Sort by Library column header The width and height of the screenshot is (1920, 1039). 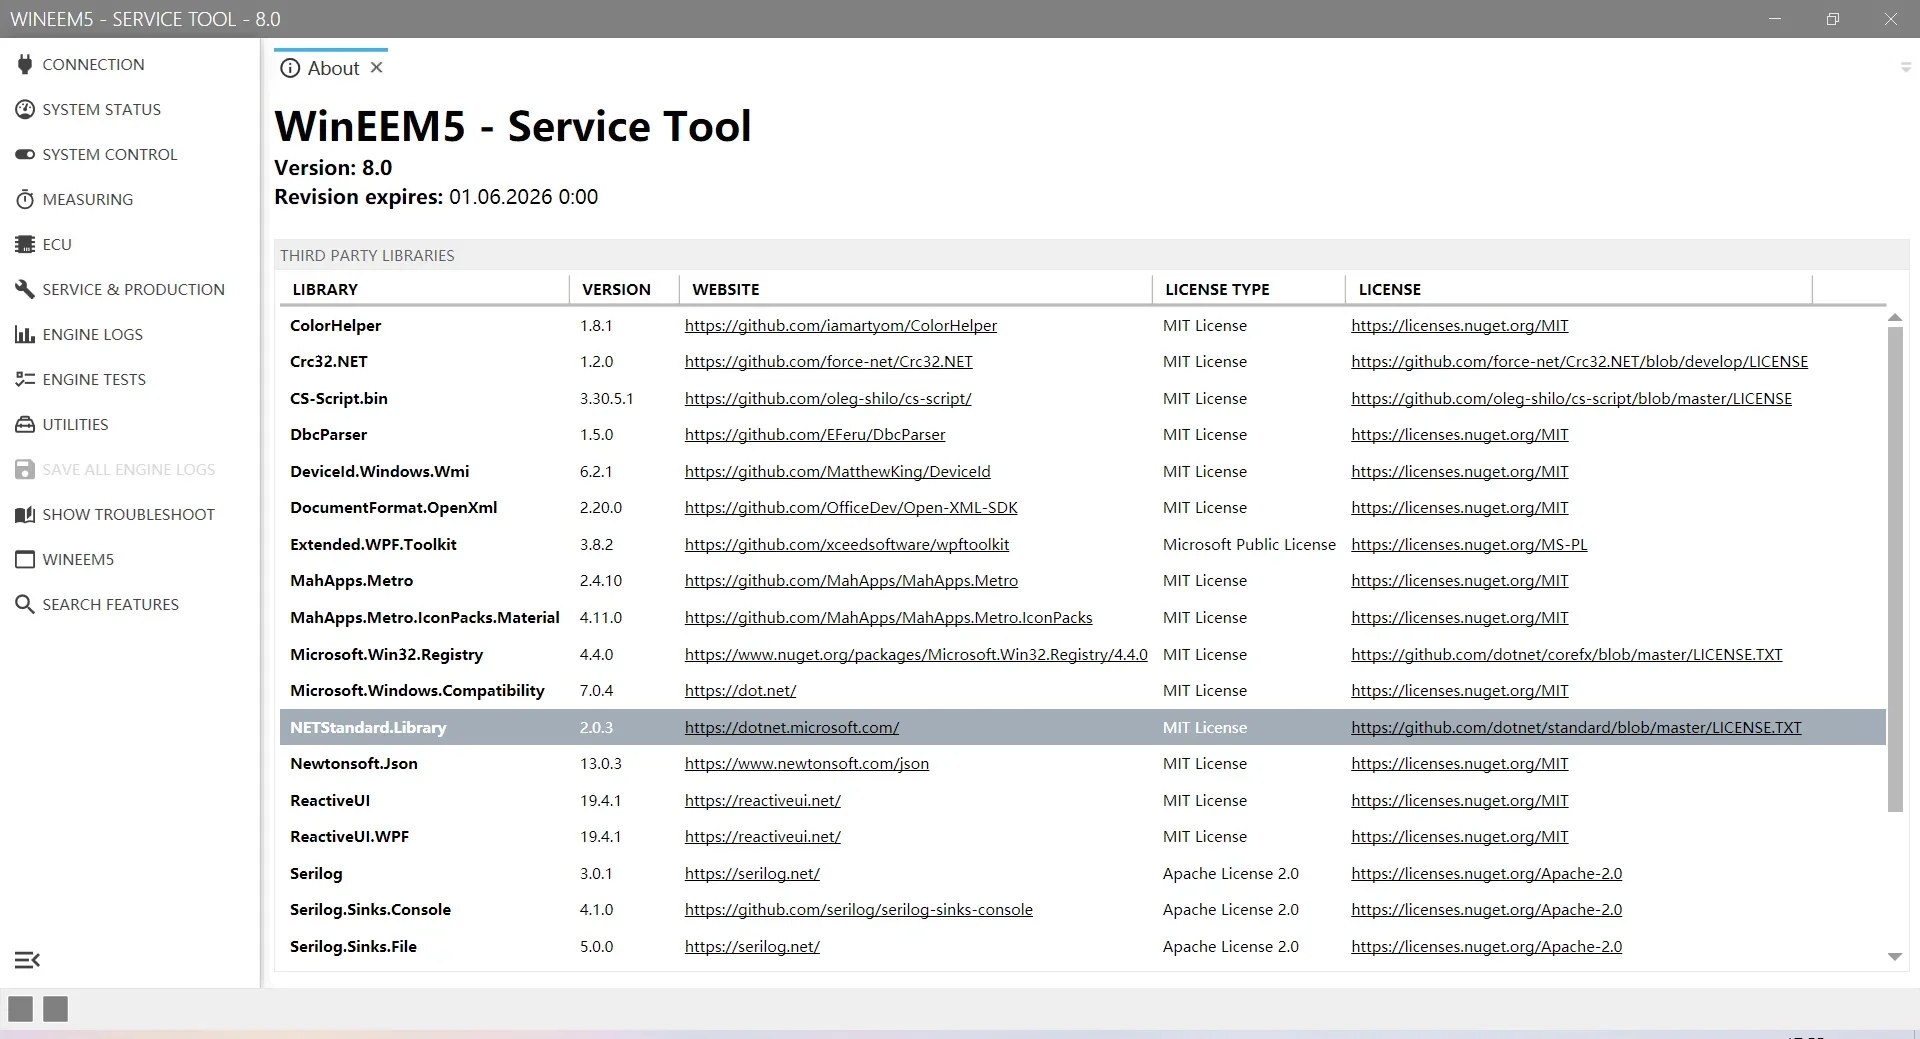pos(325,289)
